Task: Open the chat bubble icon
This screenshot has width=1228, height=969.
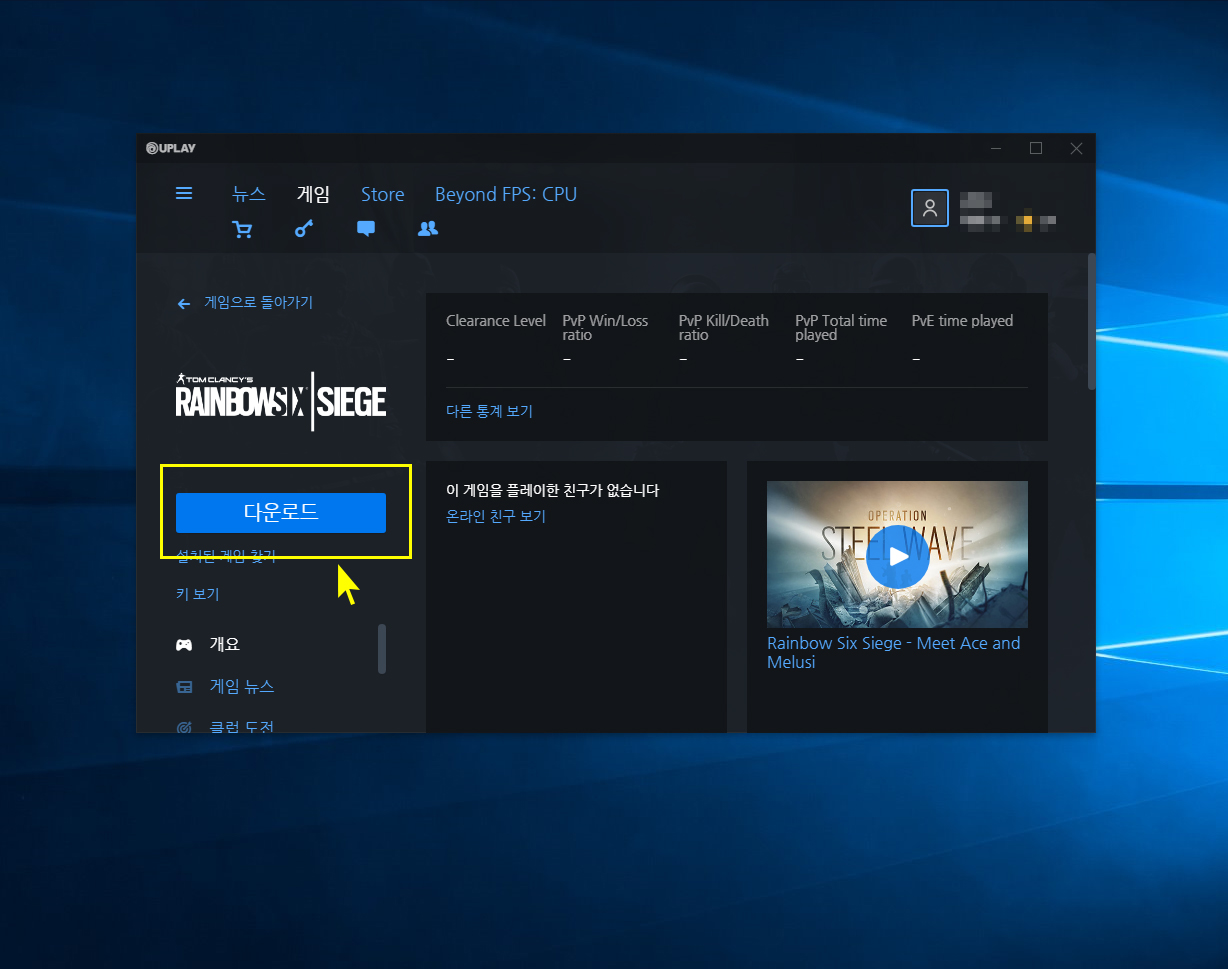Action: click(x=366, y=229)
